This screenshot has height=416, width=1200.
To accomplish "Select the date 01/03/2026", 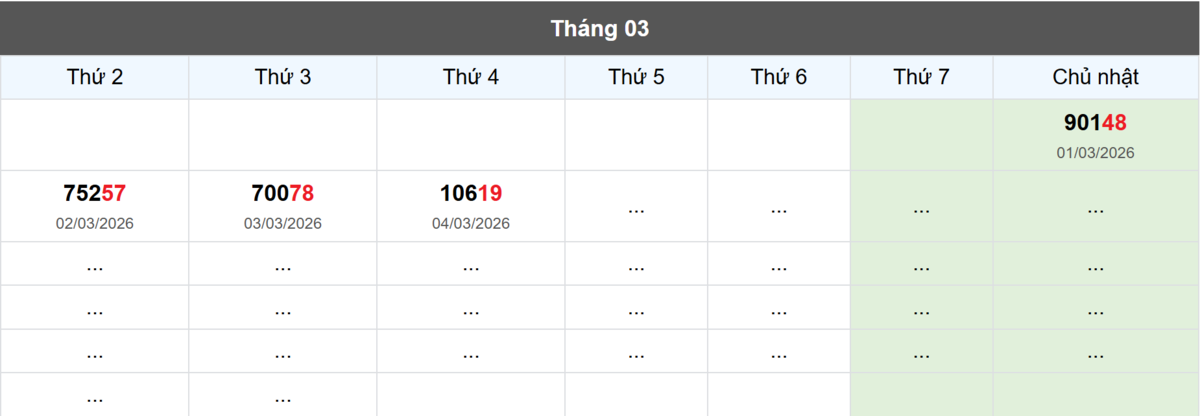I will [x=1095, y=153].
